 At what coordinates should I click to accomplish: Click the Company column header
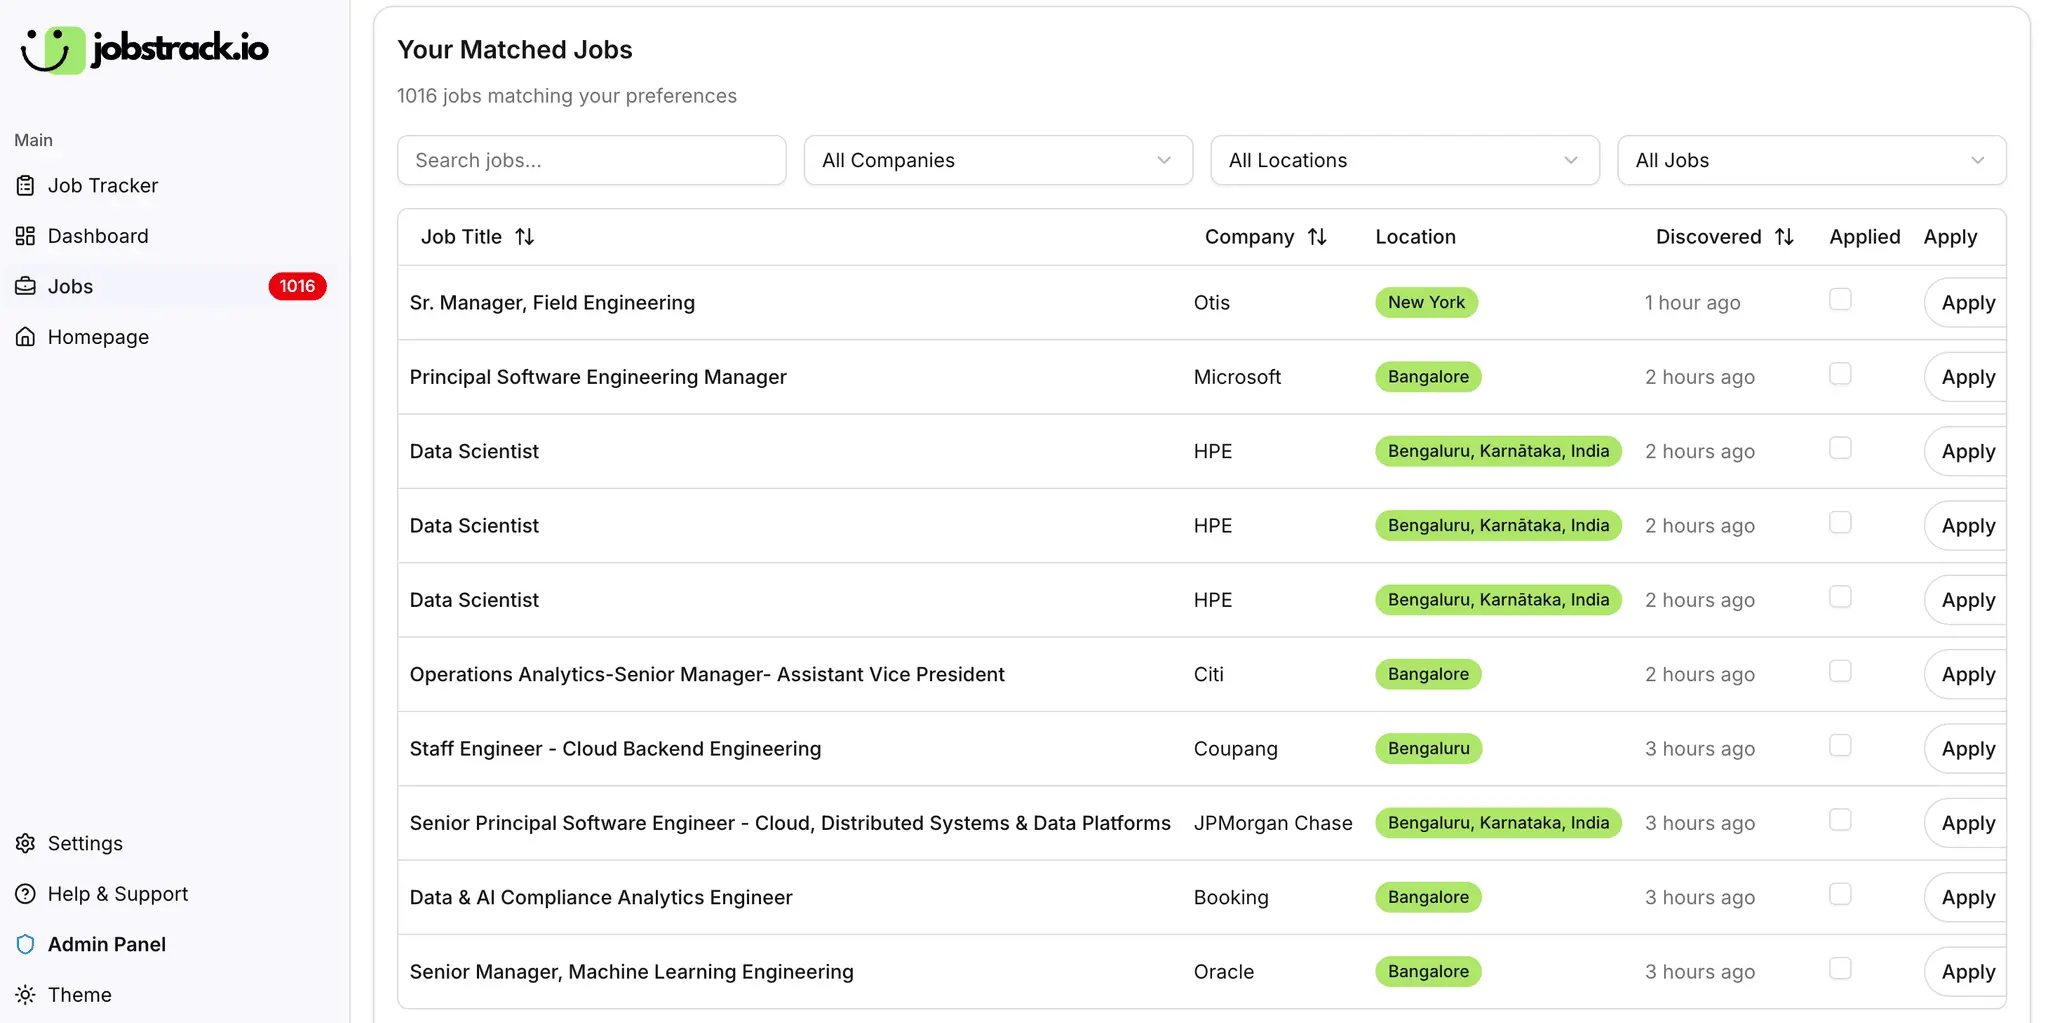[1266, 237]
